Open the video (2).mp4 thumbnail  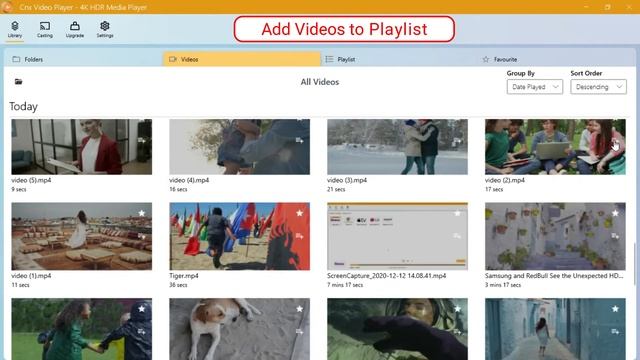pos(555,147)
